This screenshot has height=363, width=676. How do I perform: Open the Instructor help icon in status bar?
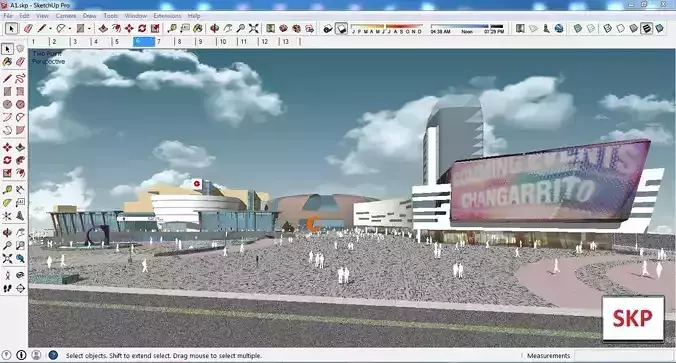[53, 355]
